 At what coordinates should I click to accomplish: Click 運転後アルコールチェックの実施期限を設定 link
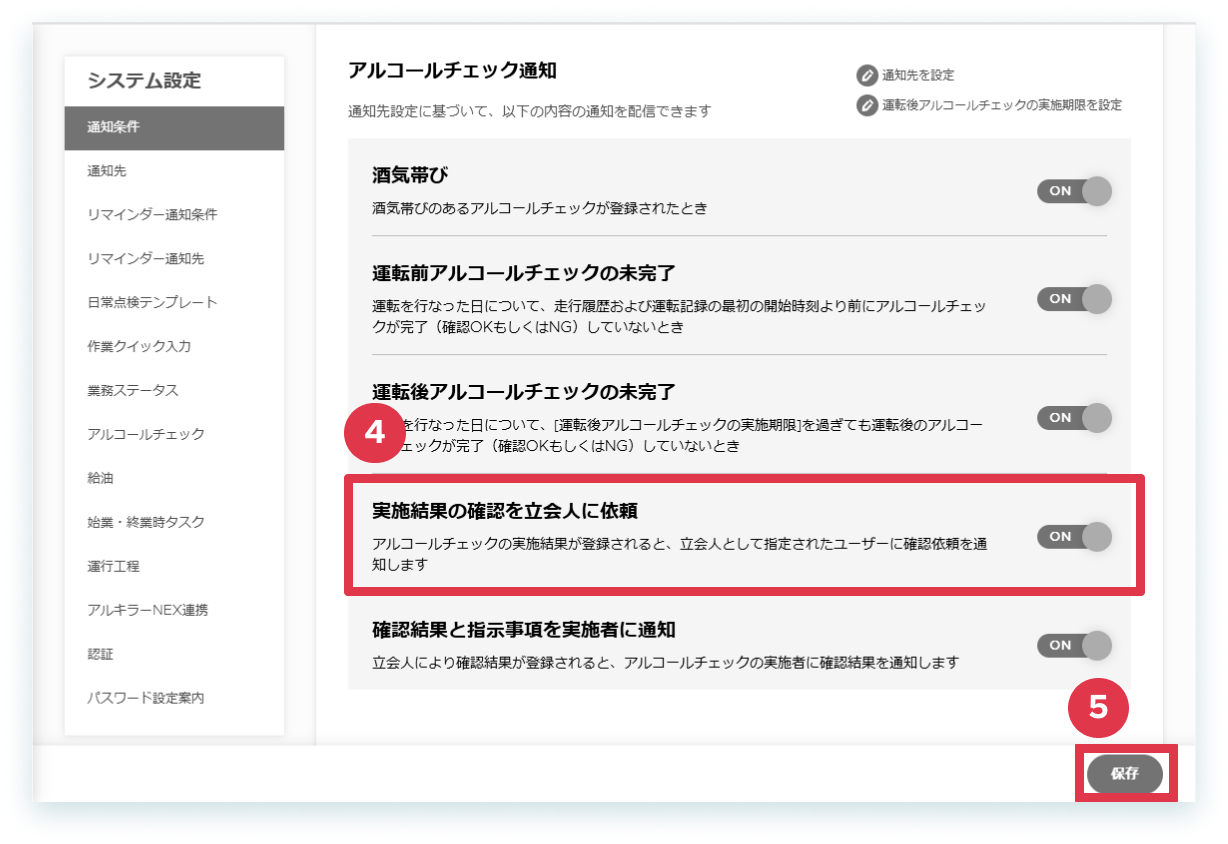pos(1002,105)
